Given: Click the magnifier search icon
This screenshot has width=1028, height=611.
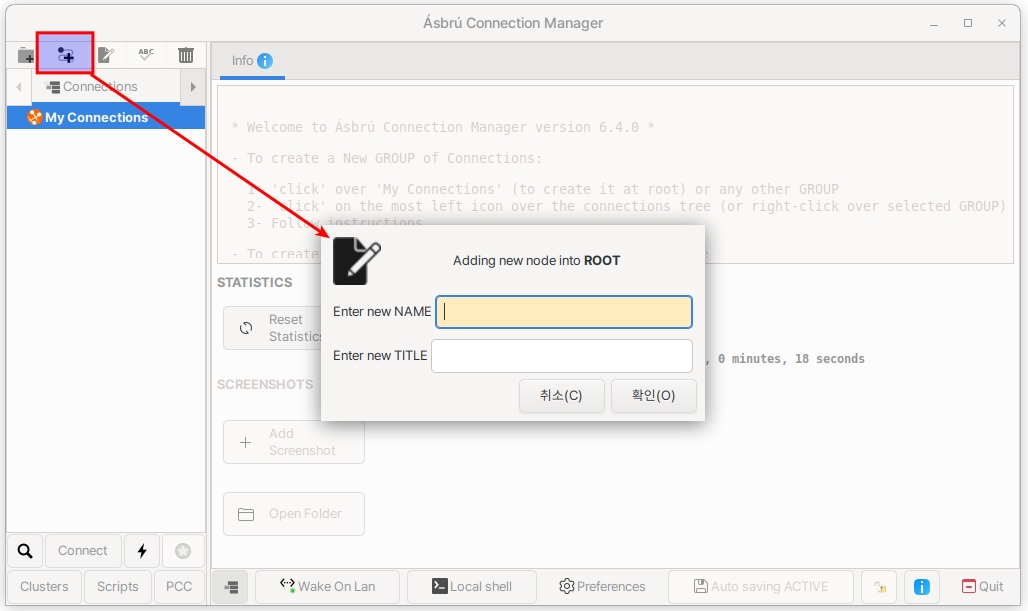Looking at the screenshot, I should click(25, 551).
